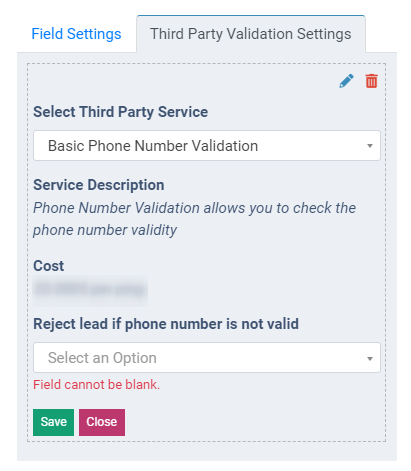Switch to the Field Settings tab
Viewport: 411px width, 471px height.
[76, 34]
